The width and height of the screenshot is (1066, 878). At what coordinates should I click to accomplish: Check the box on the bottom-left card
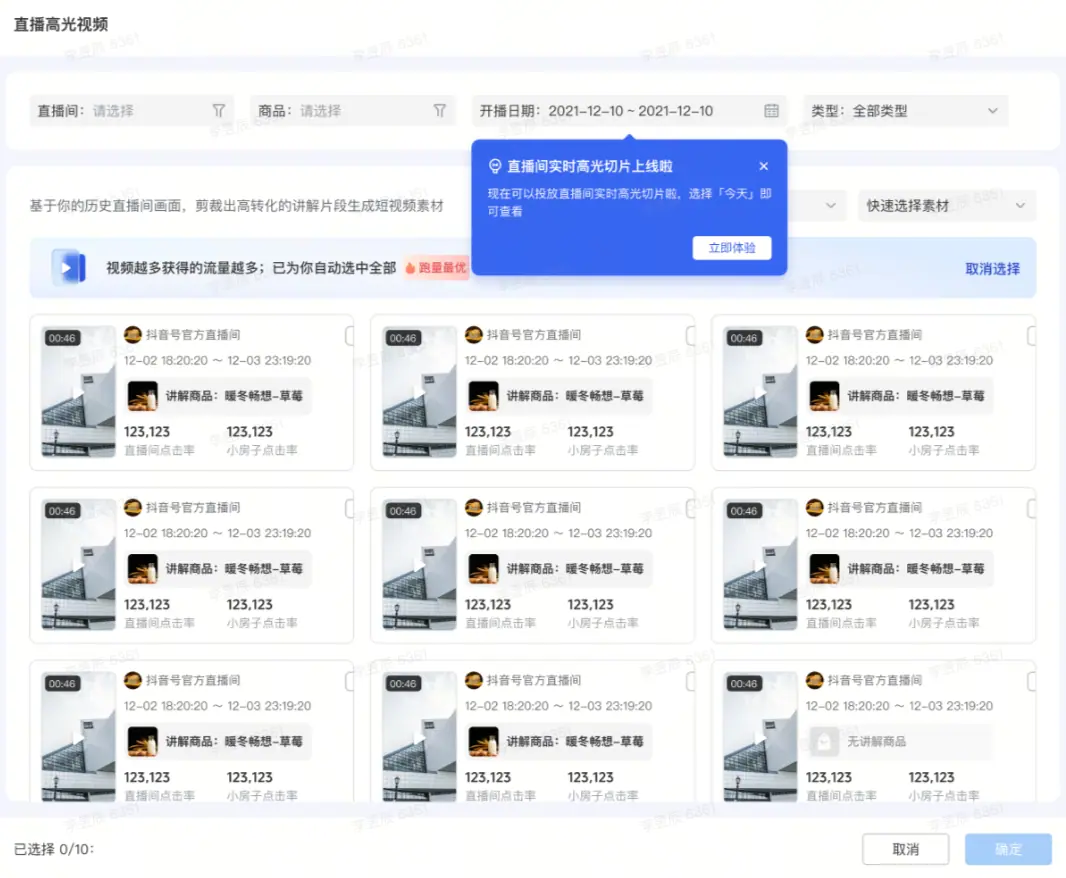tap(350, 681)
